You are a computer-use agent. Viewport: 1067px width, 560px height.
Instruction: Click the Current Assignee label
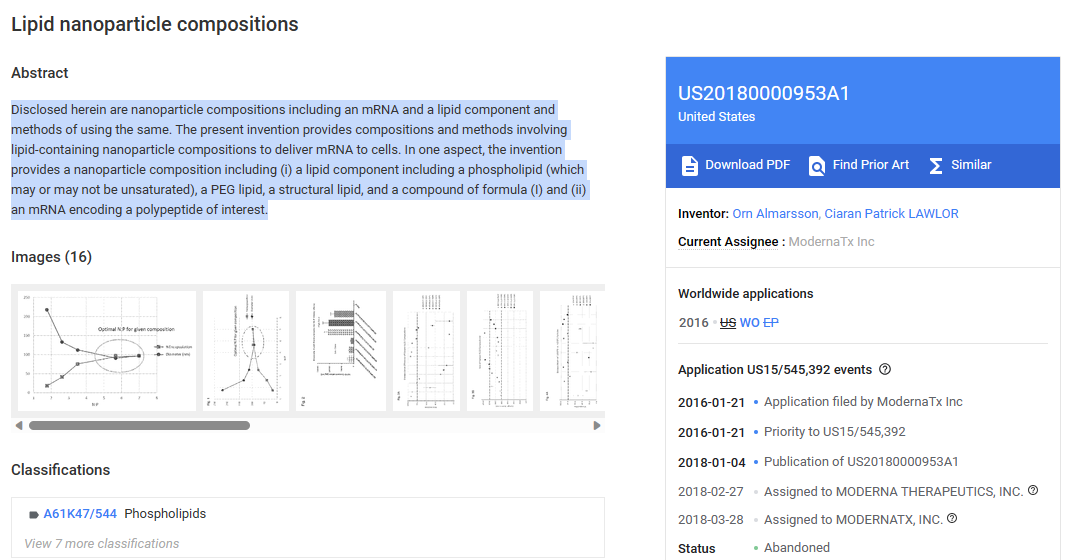tap(727, 242)
